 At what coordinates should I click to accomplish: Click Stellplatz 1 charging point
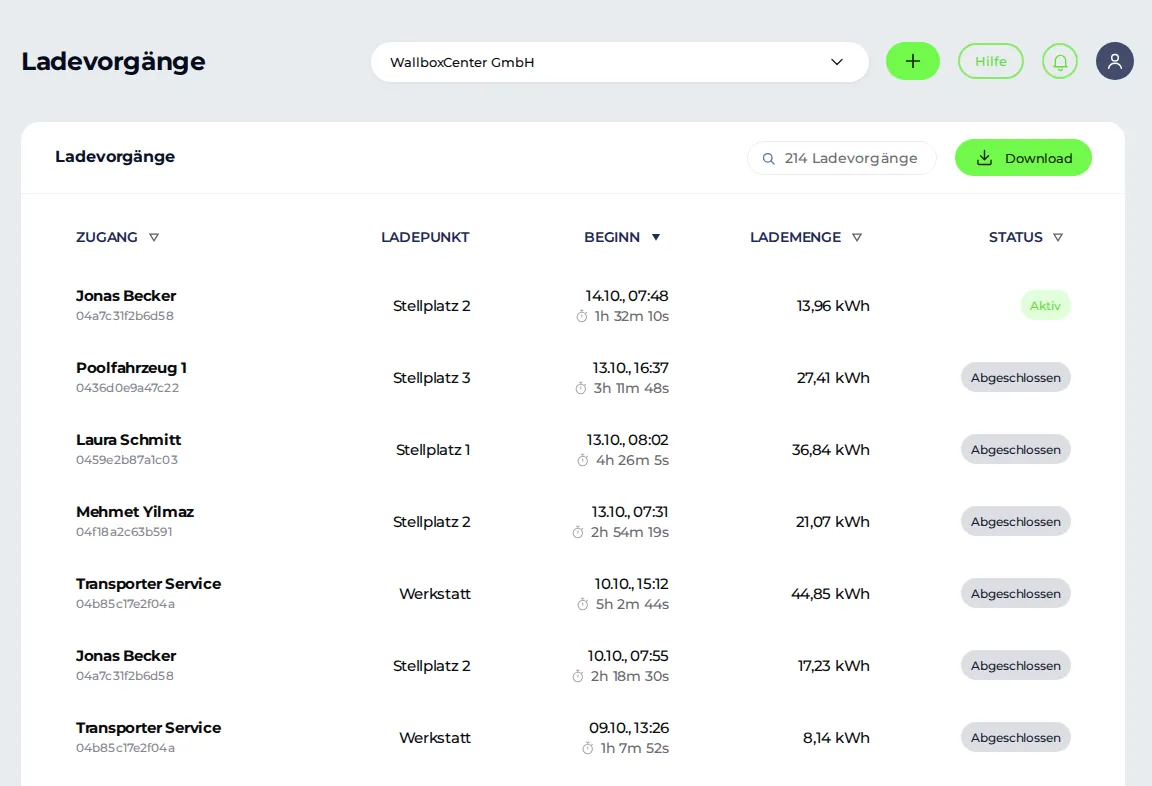pos(433,450)
